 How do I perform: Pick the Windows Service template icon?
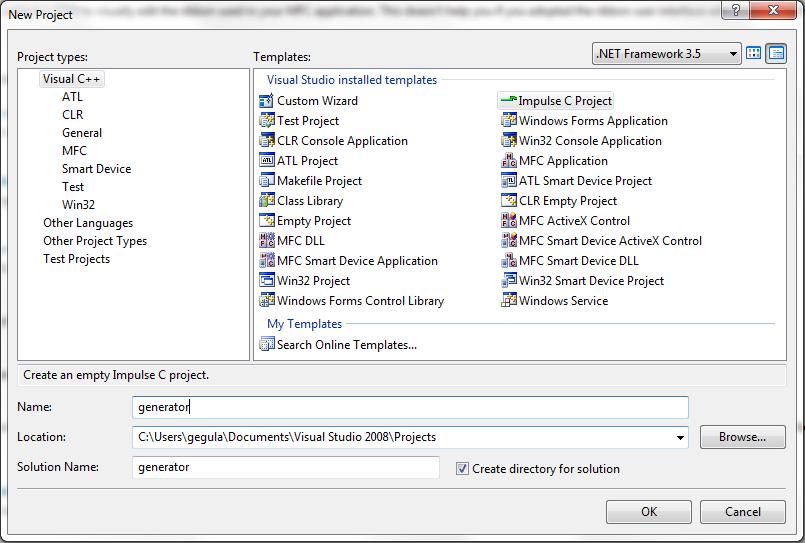pos(508,301)
